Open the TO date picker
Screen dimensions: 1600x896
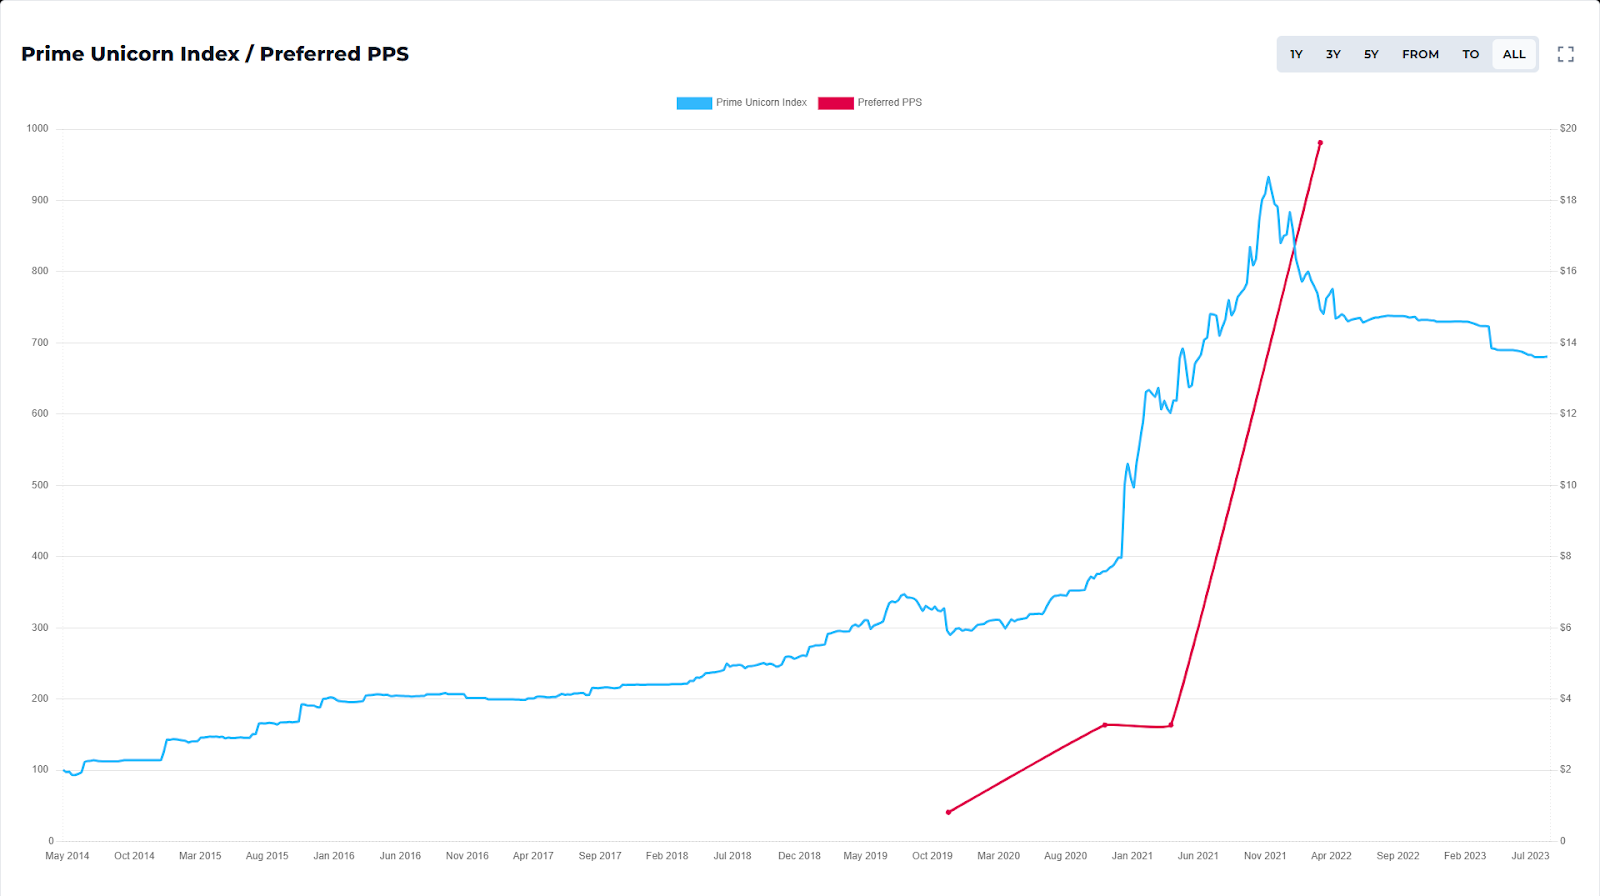tap(1470, 54)
